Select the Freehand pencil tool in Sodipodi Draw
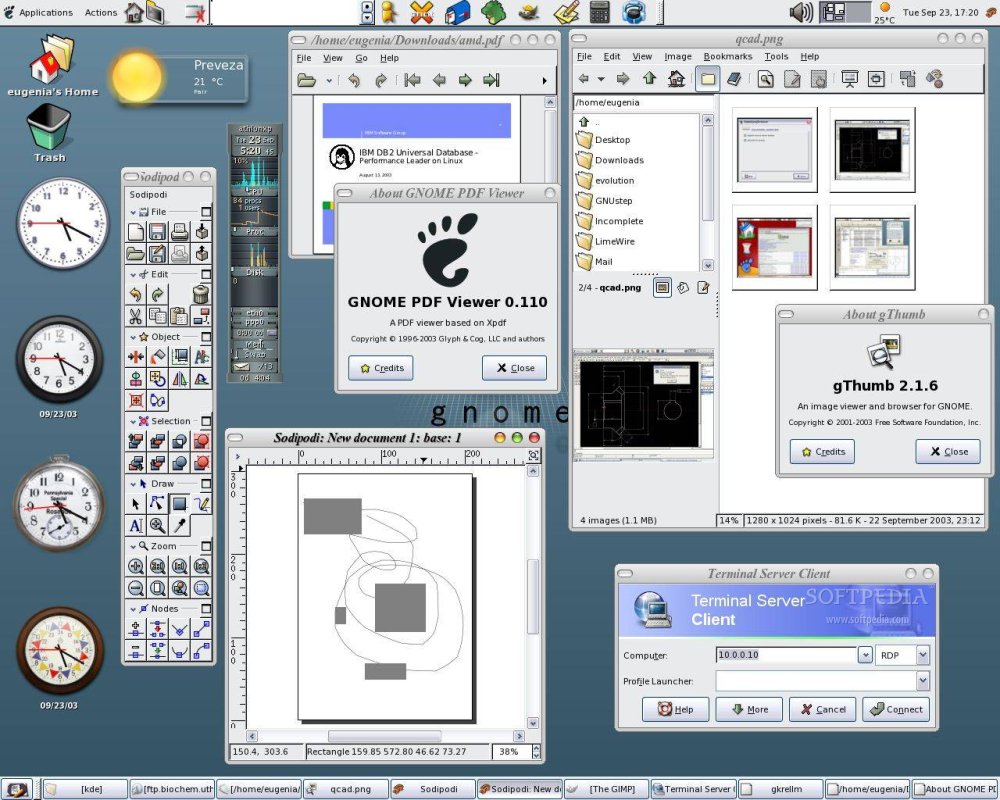The height and width of the screenshot is (800, 1000). click(202, 504)
